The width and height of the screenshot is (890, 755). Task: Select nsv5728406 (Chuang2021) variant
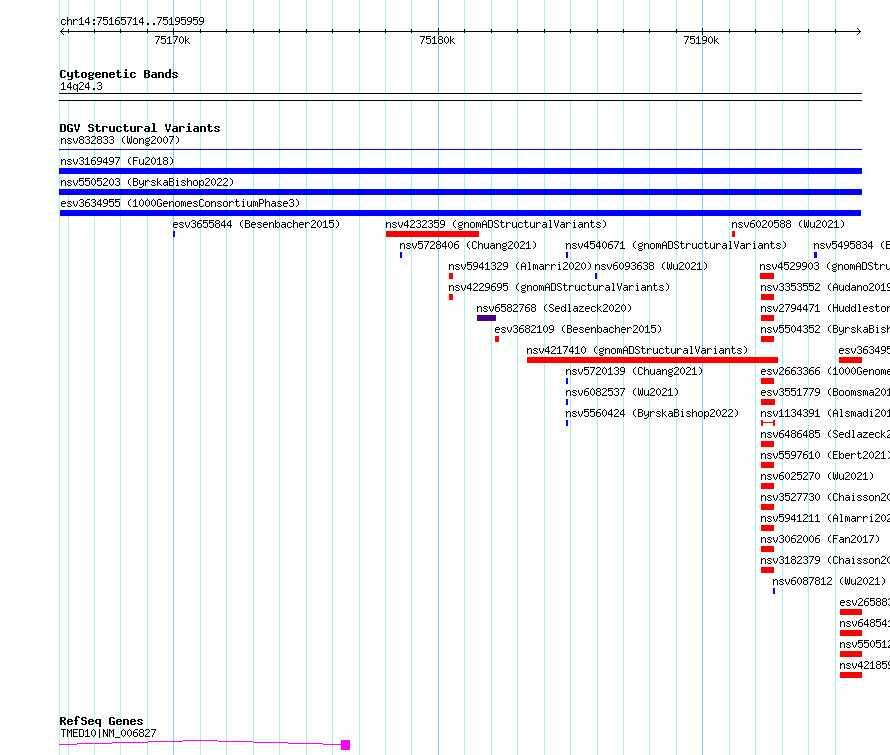pyautogui.click(x=468, y=245)
